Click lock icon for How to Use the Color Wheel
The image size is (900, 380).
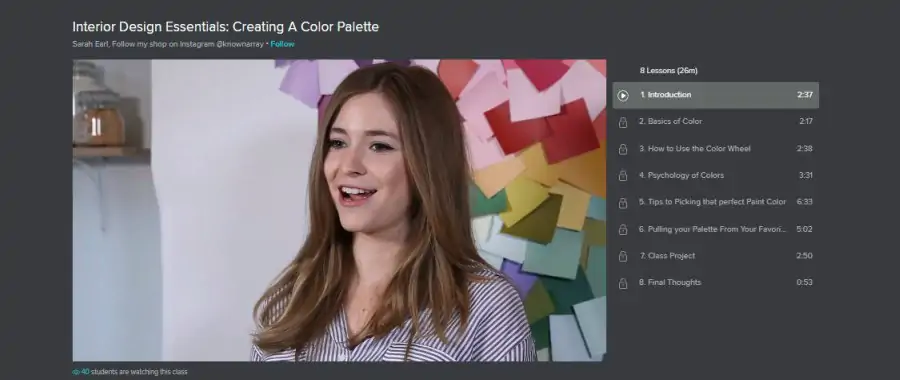pos(623,149)
